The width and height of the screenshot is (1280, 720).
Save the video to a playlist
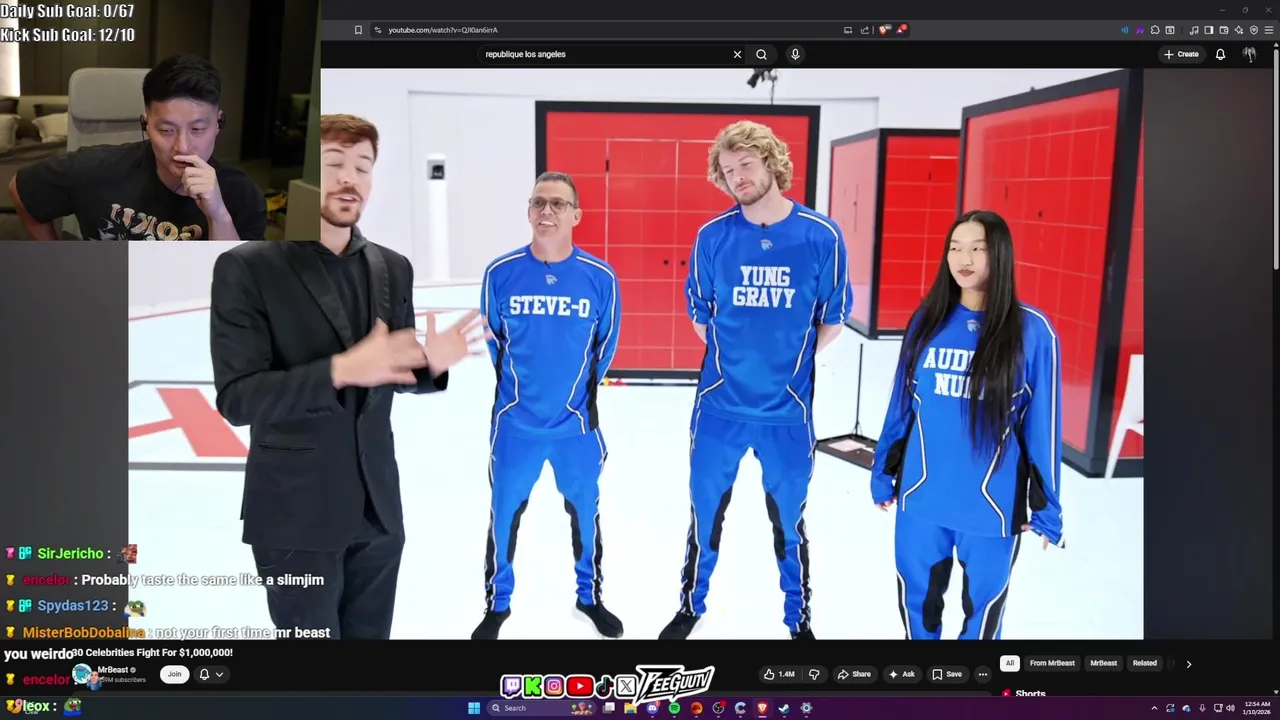click(x=947, y=674)
